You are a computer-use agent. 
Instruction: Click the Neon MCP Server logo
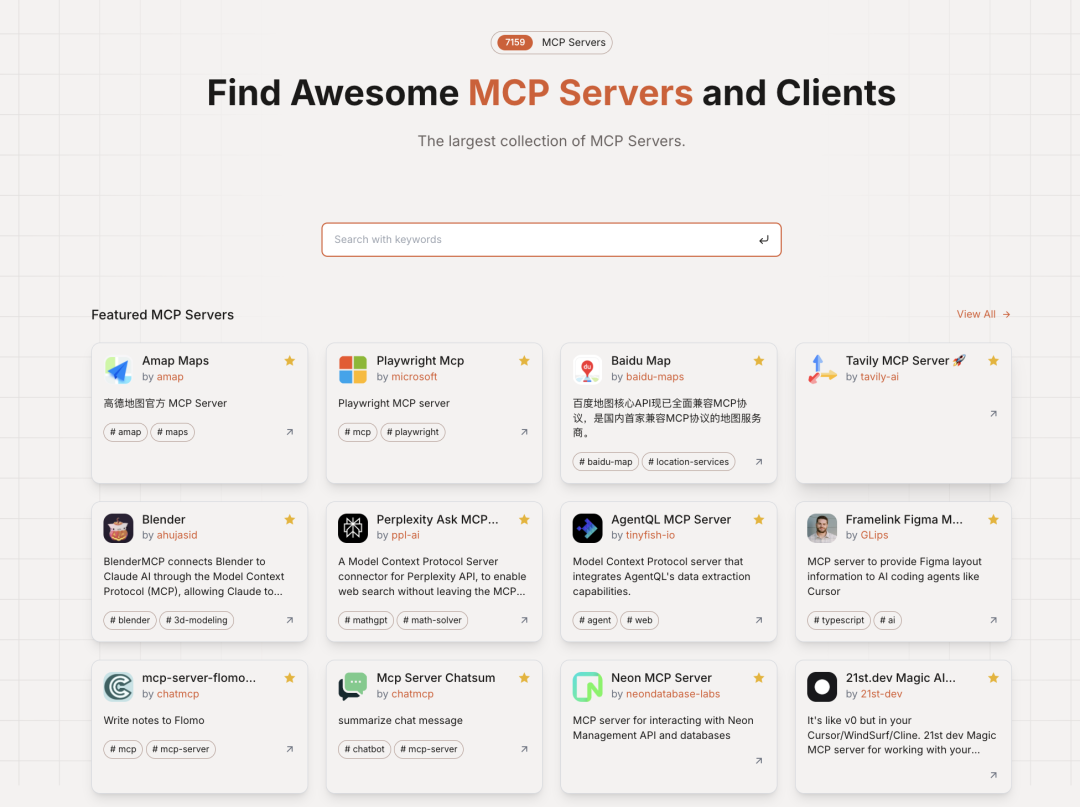(588, 687)
